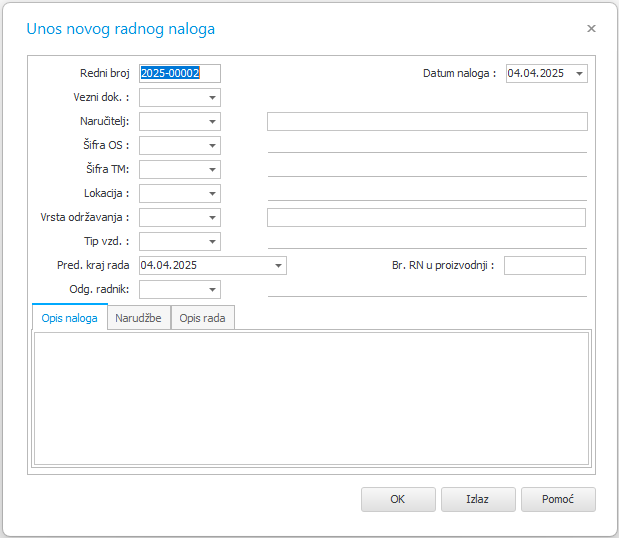Switch to the Narudžbe tab
619x538 pixels.
click(139, 318)
